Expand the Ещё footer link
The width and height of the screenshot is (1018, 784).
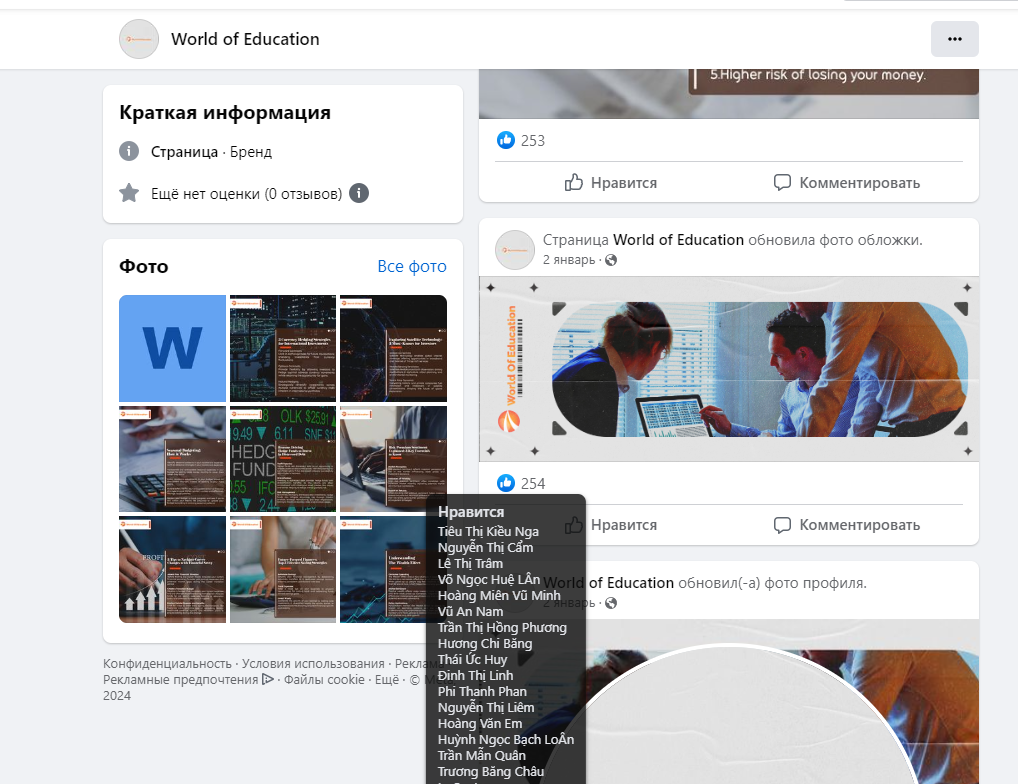click(387, 680)
